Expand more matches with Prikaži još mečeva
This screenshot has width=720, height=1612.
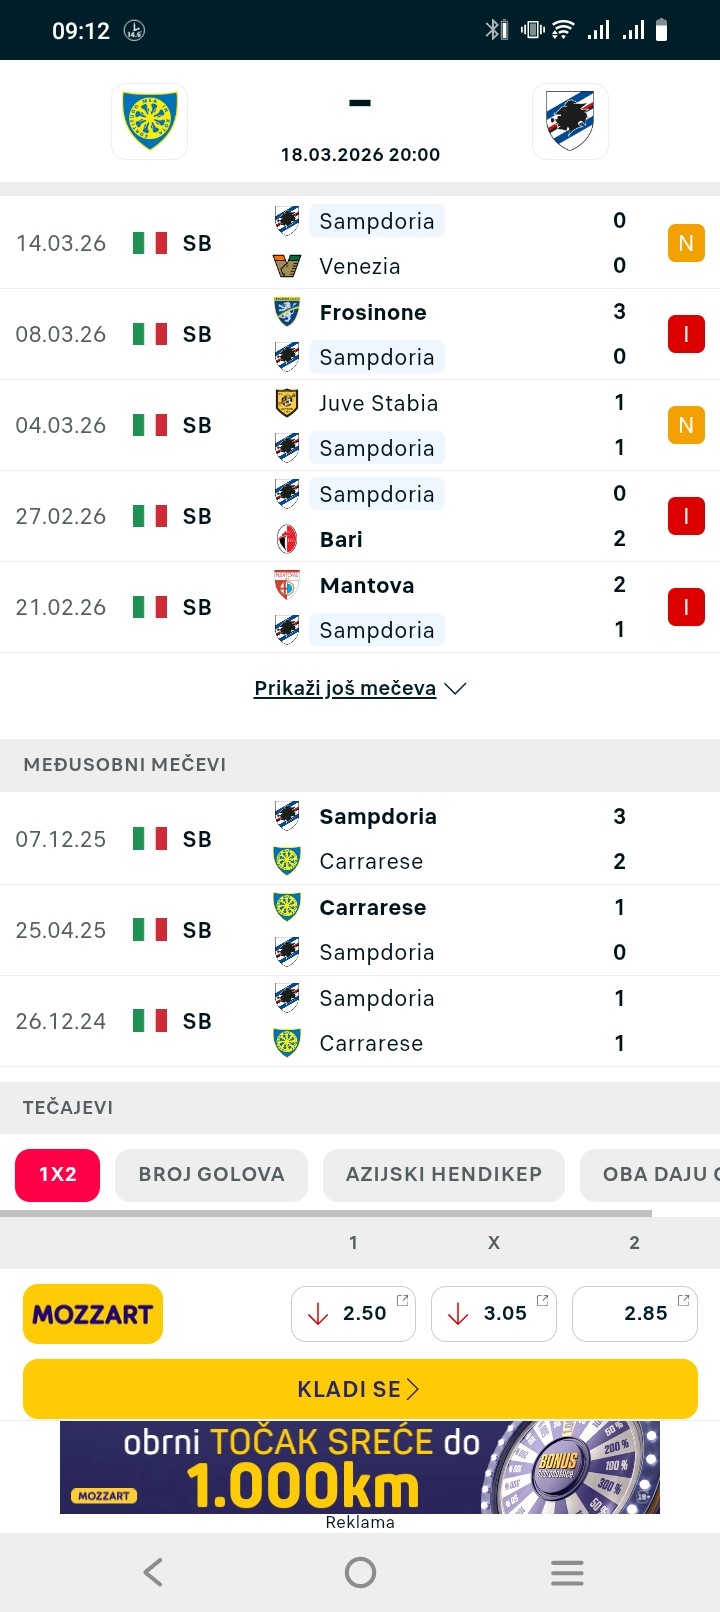(x=345, y=688)
